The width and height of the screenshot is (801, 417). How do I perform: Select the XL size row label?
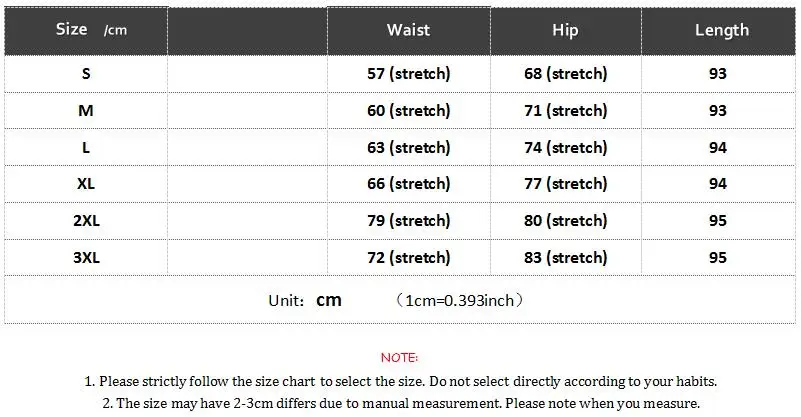click(86, 183)
